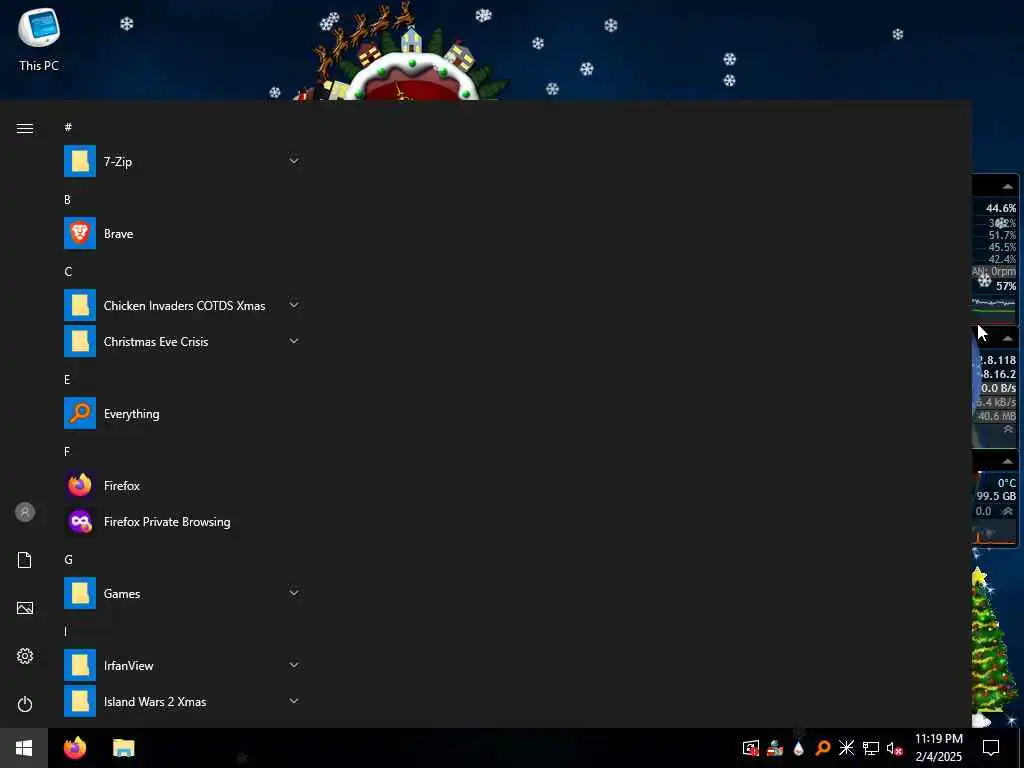Expand the Start menu hamburger navigation
This screenshot has height=768, width=1024.
tap(25, 128)
